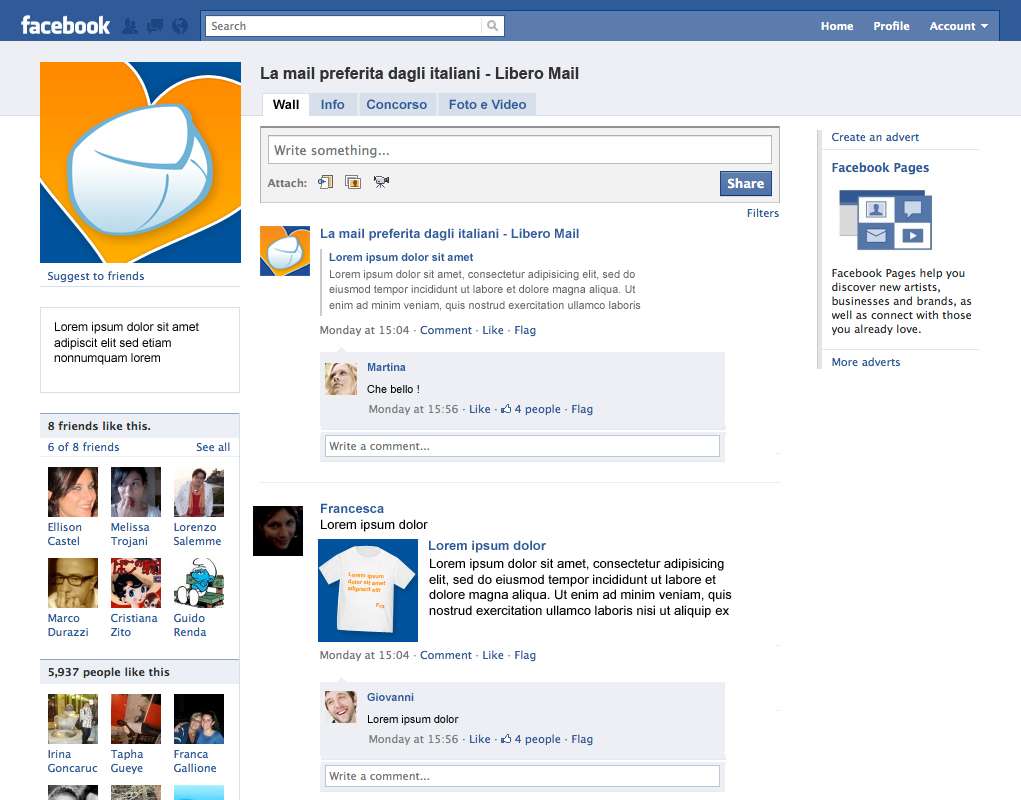1021x800 pixels.
Task: Open the Concorso tab
Action: point(397,105)
